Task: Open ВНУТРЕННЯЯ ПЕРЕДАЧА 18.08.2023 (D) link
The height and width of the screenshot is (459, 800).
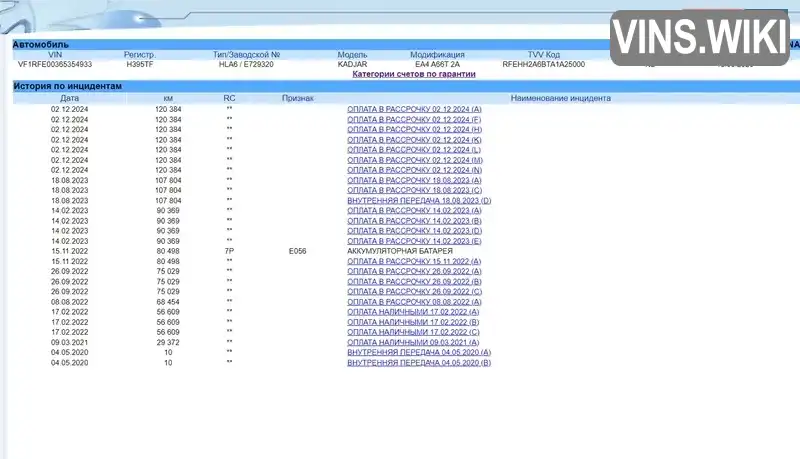Action: click(x=419, y=200)
